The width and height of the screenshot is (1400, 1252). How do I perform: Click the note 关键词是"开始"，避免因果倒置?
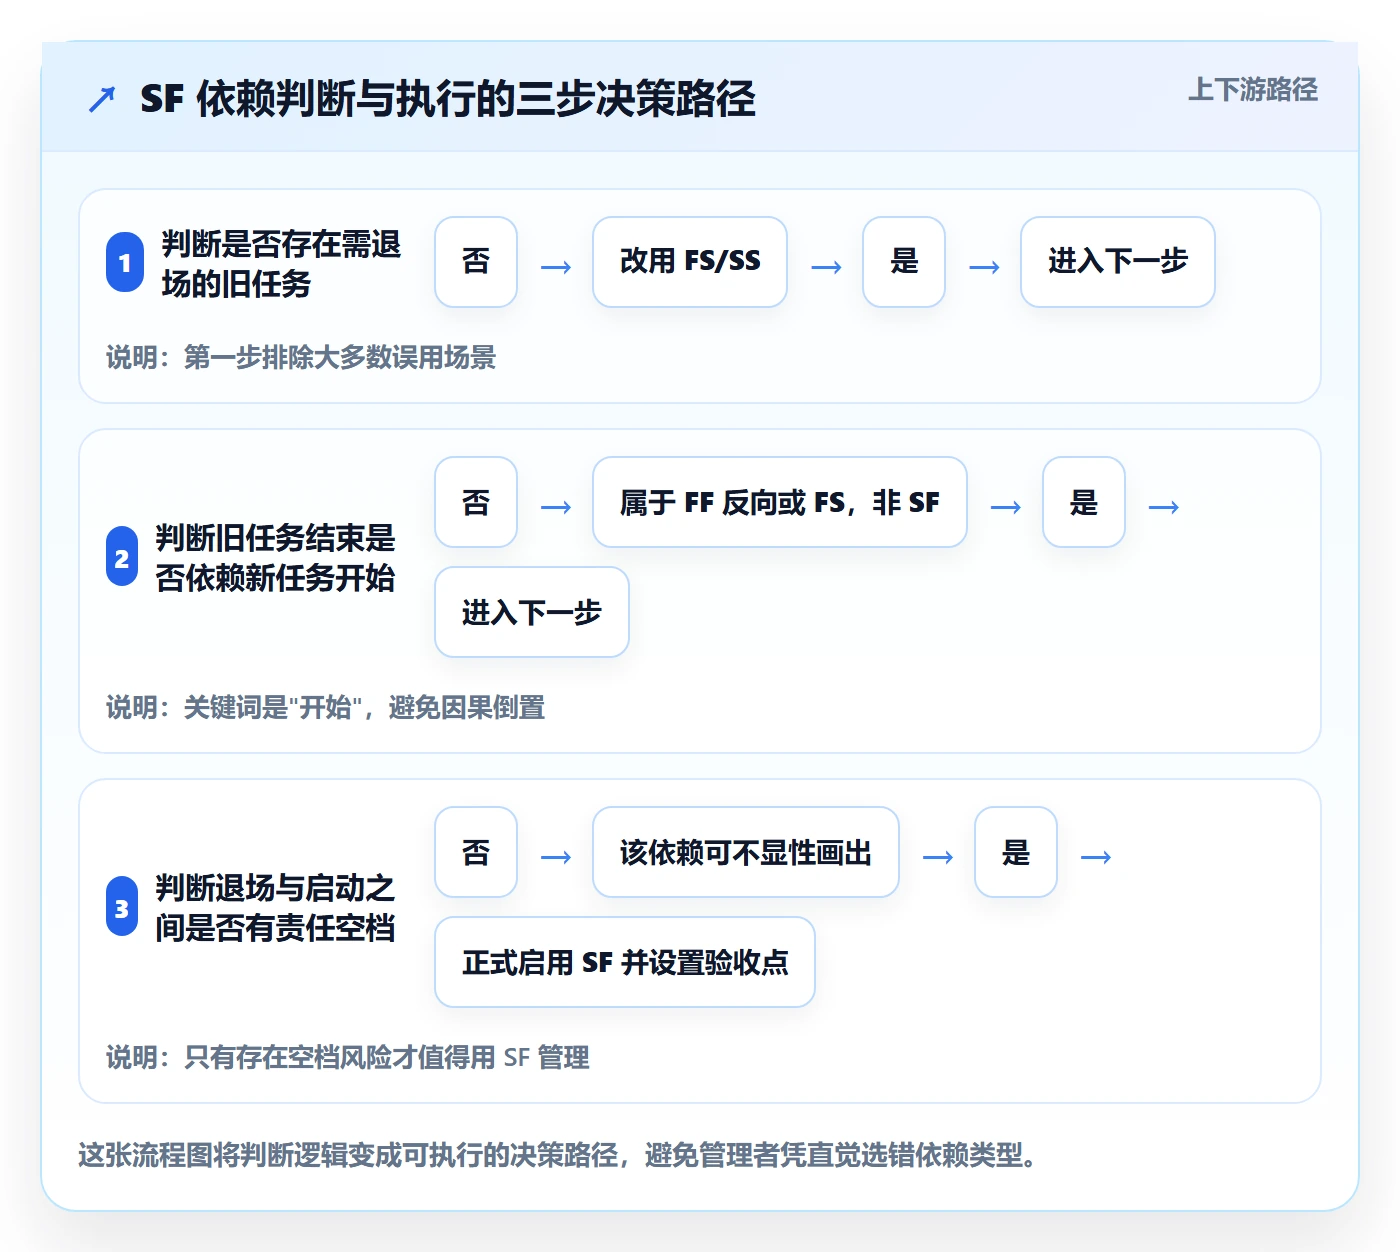326,707
